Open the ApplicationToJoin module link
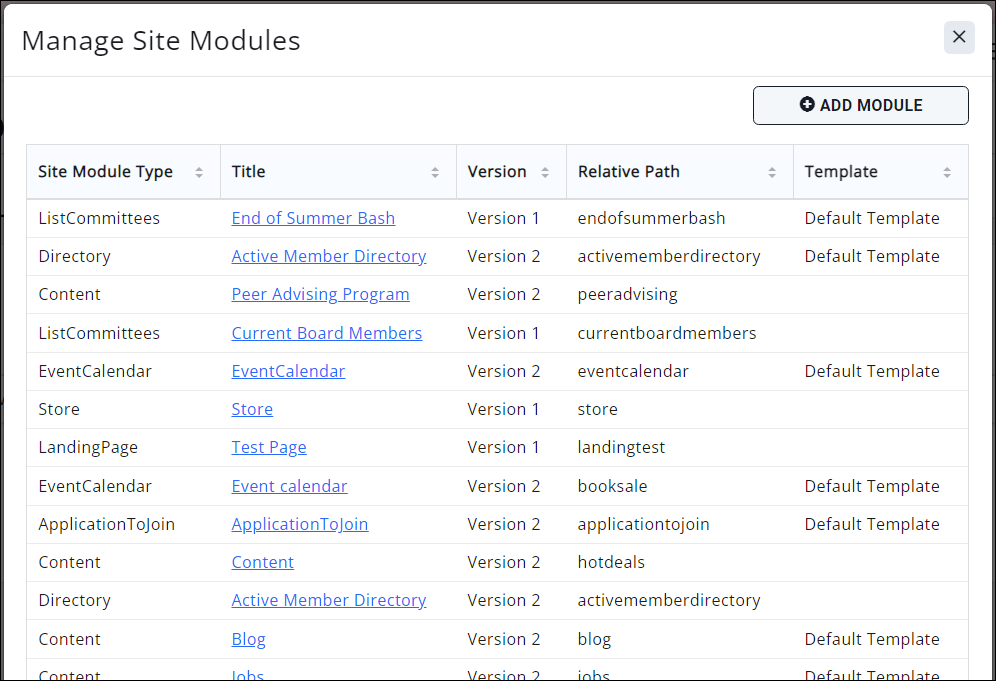 point(300,524)
